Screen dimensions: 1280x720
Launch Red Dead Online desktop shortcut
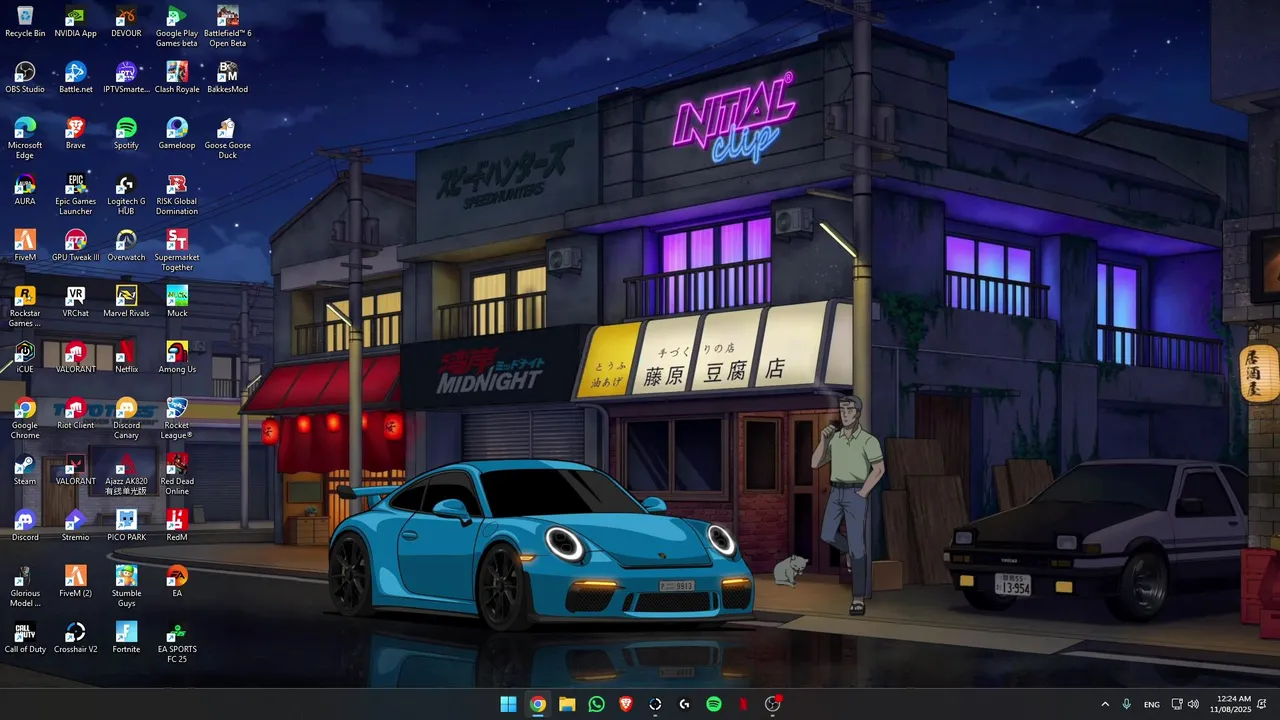coord(177,475)
